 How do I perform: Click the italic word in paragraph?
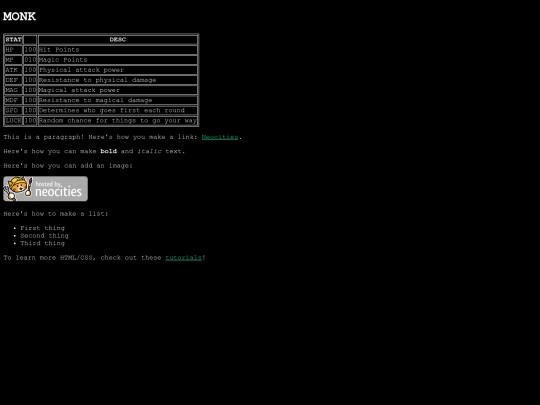point(149,151)
